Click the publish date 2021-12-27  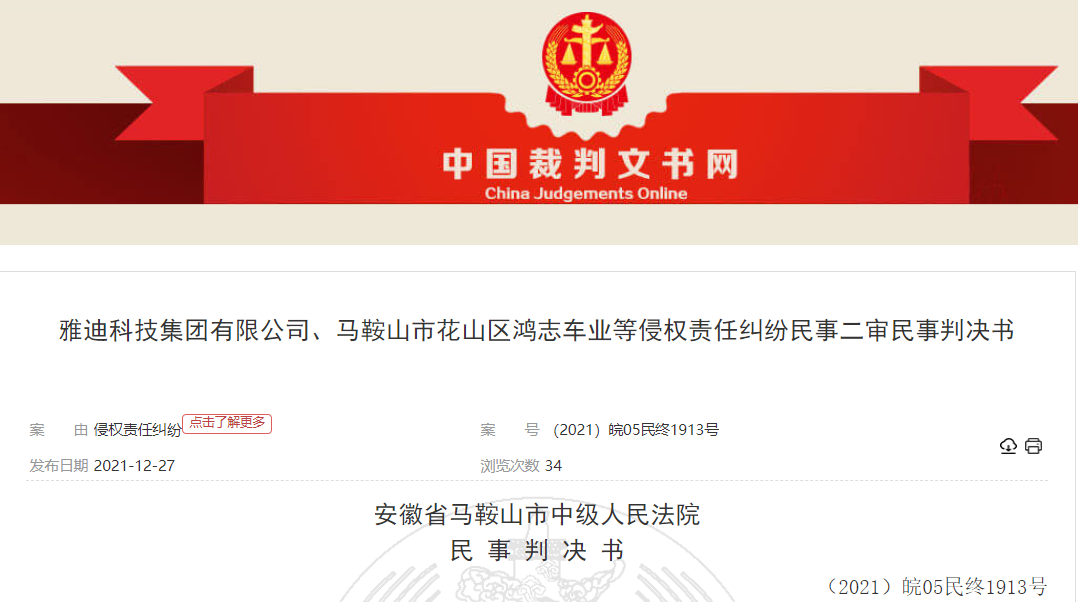click(134, 466)
